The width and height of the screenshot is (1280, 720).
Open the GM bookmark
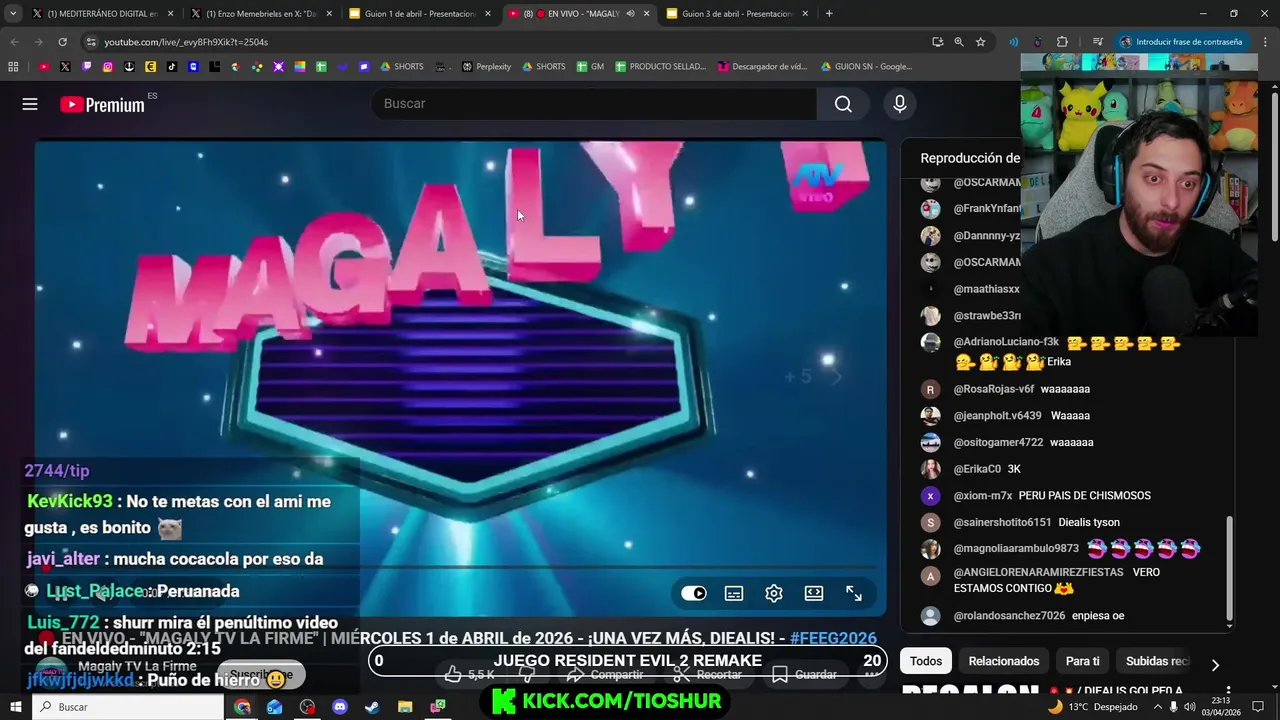589,67
